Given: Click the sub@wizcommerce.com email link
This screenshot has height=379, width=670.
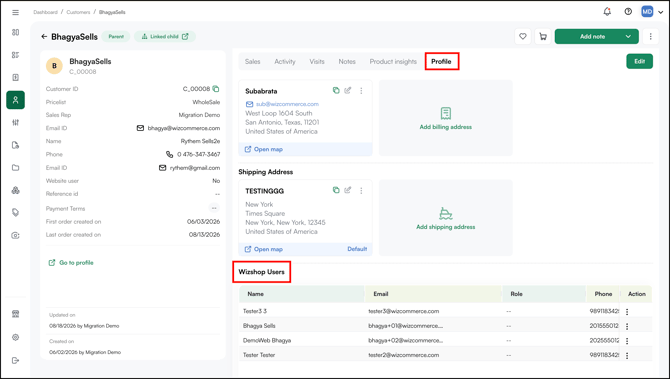Looking at the screenshot, I should pyautogui.click(x=287, y=104).
